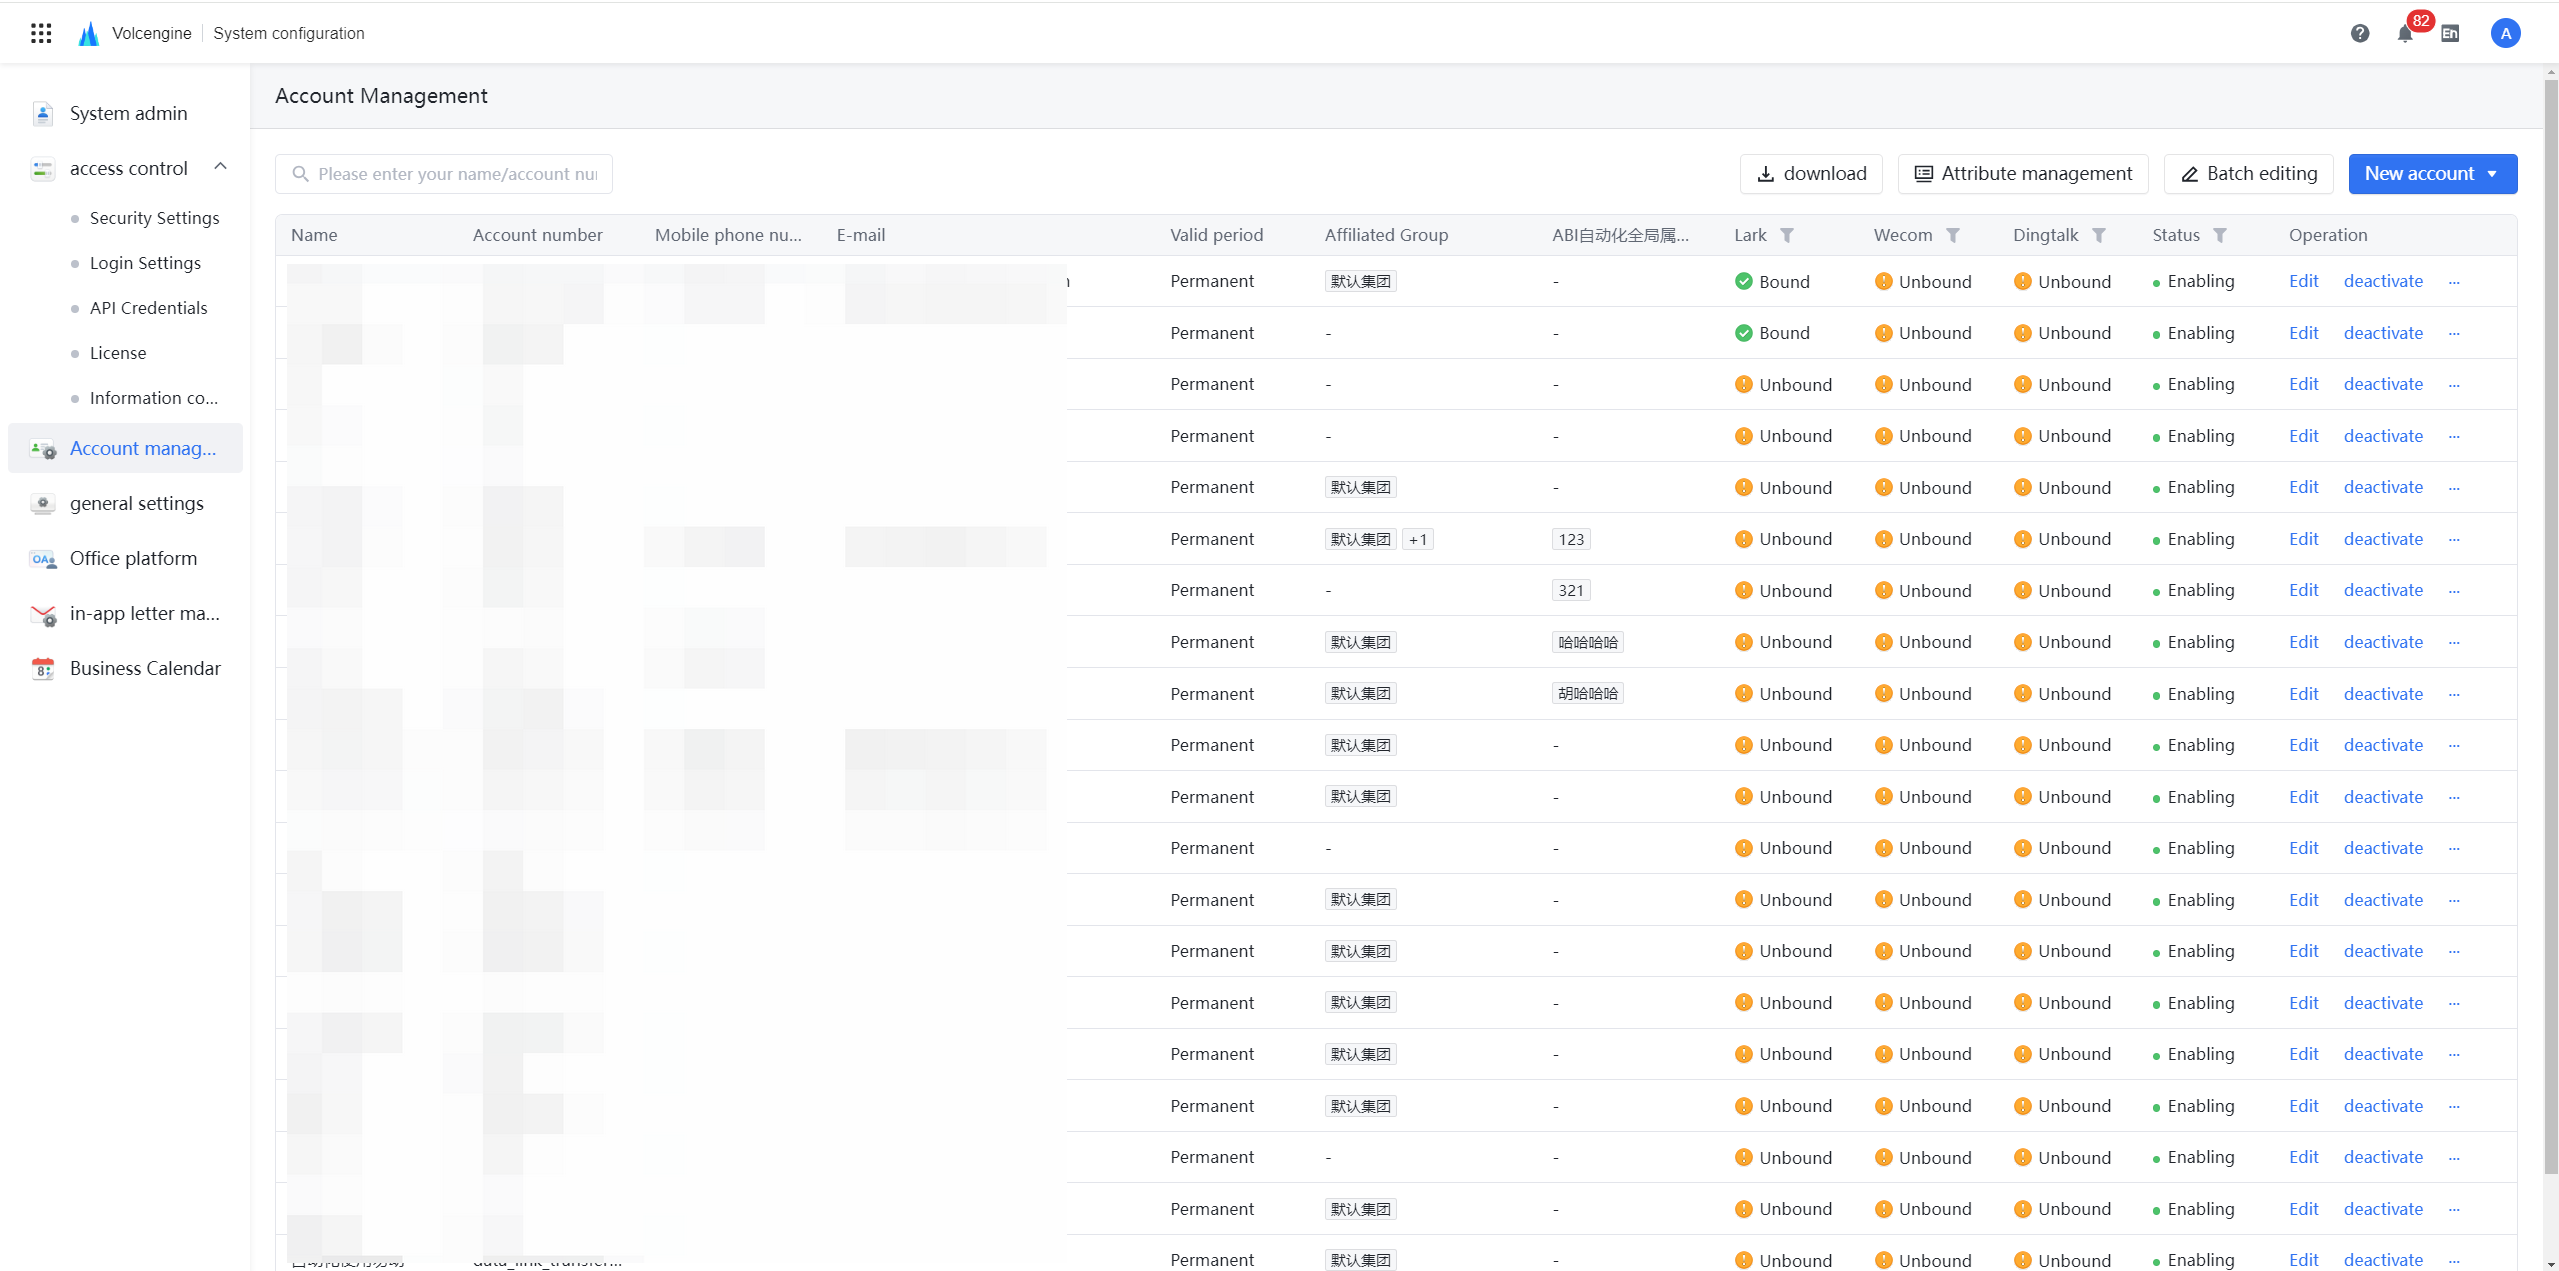Click the Bound status icon in the first row
Image resolution: width=2559 pixels, height=1271 pixels.
(1743, 282)
